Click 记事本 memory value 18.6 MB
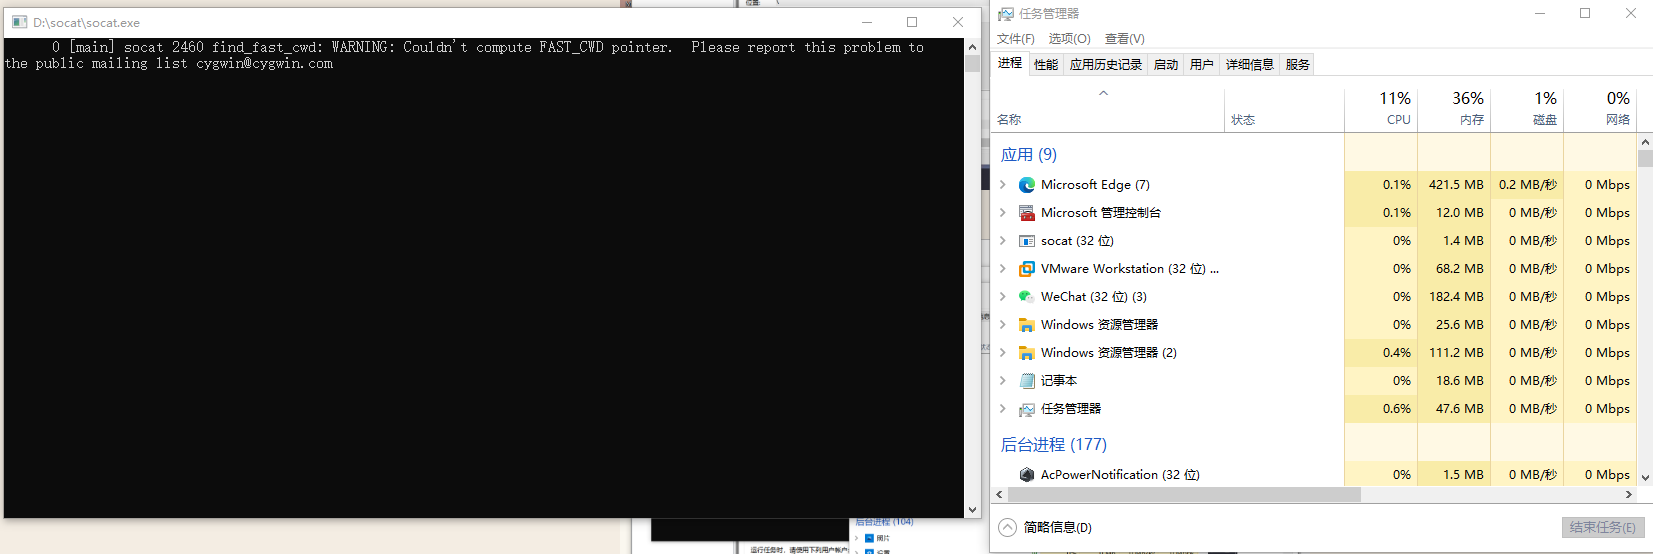 point(1460,381)
